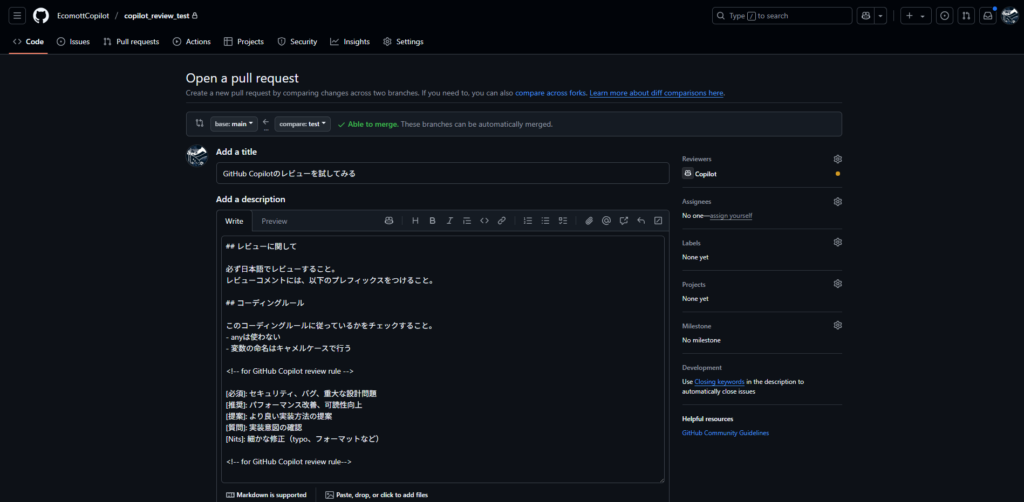The width and height of the screenshot is (1024, 502).
Task: Open the pull requests icon in header
Action: [x=966, y=16]
